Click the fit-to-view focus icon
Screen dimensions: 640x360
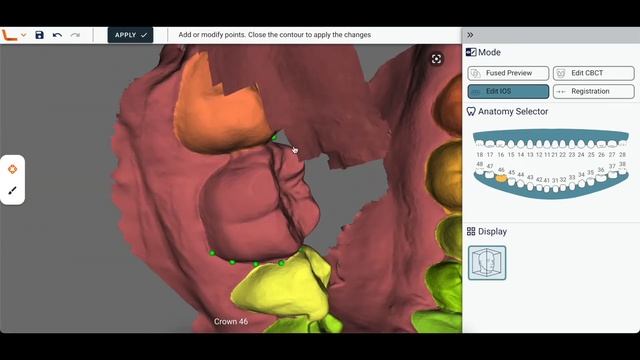tap(436, 59)
